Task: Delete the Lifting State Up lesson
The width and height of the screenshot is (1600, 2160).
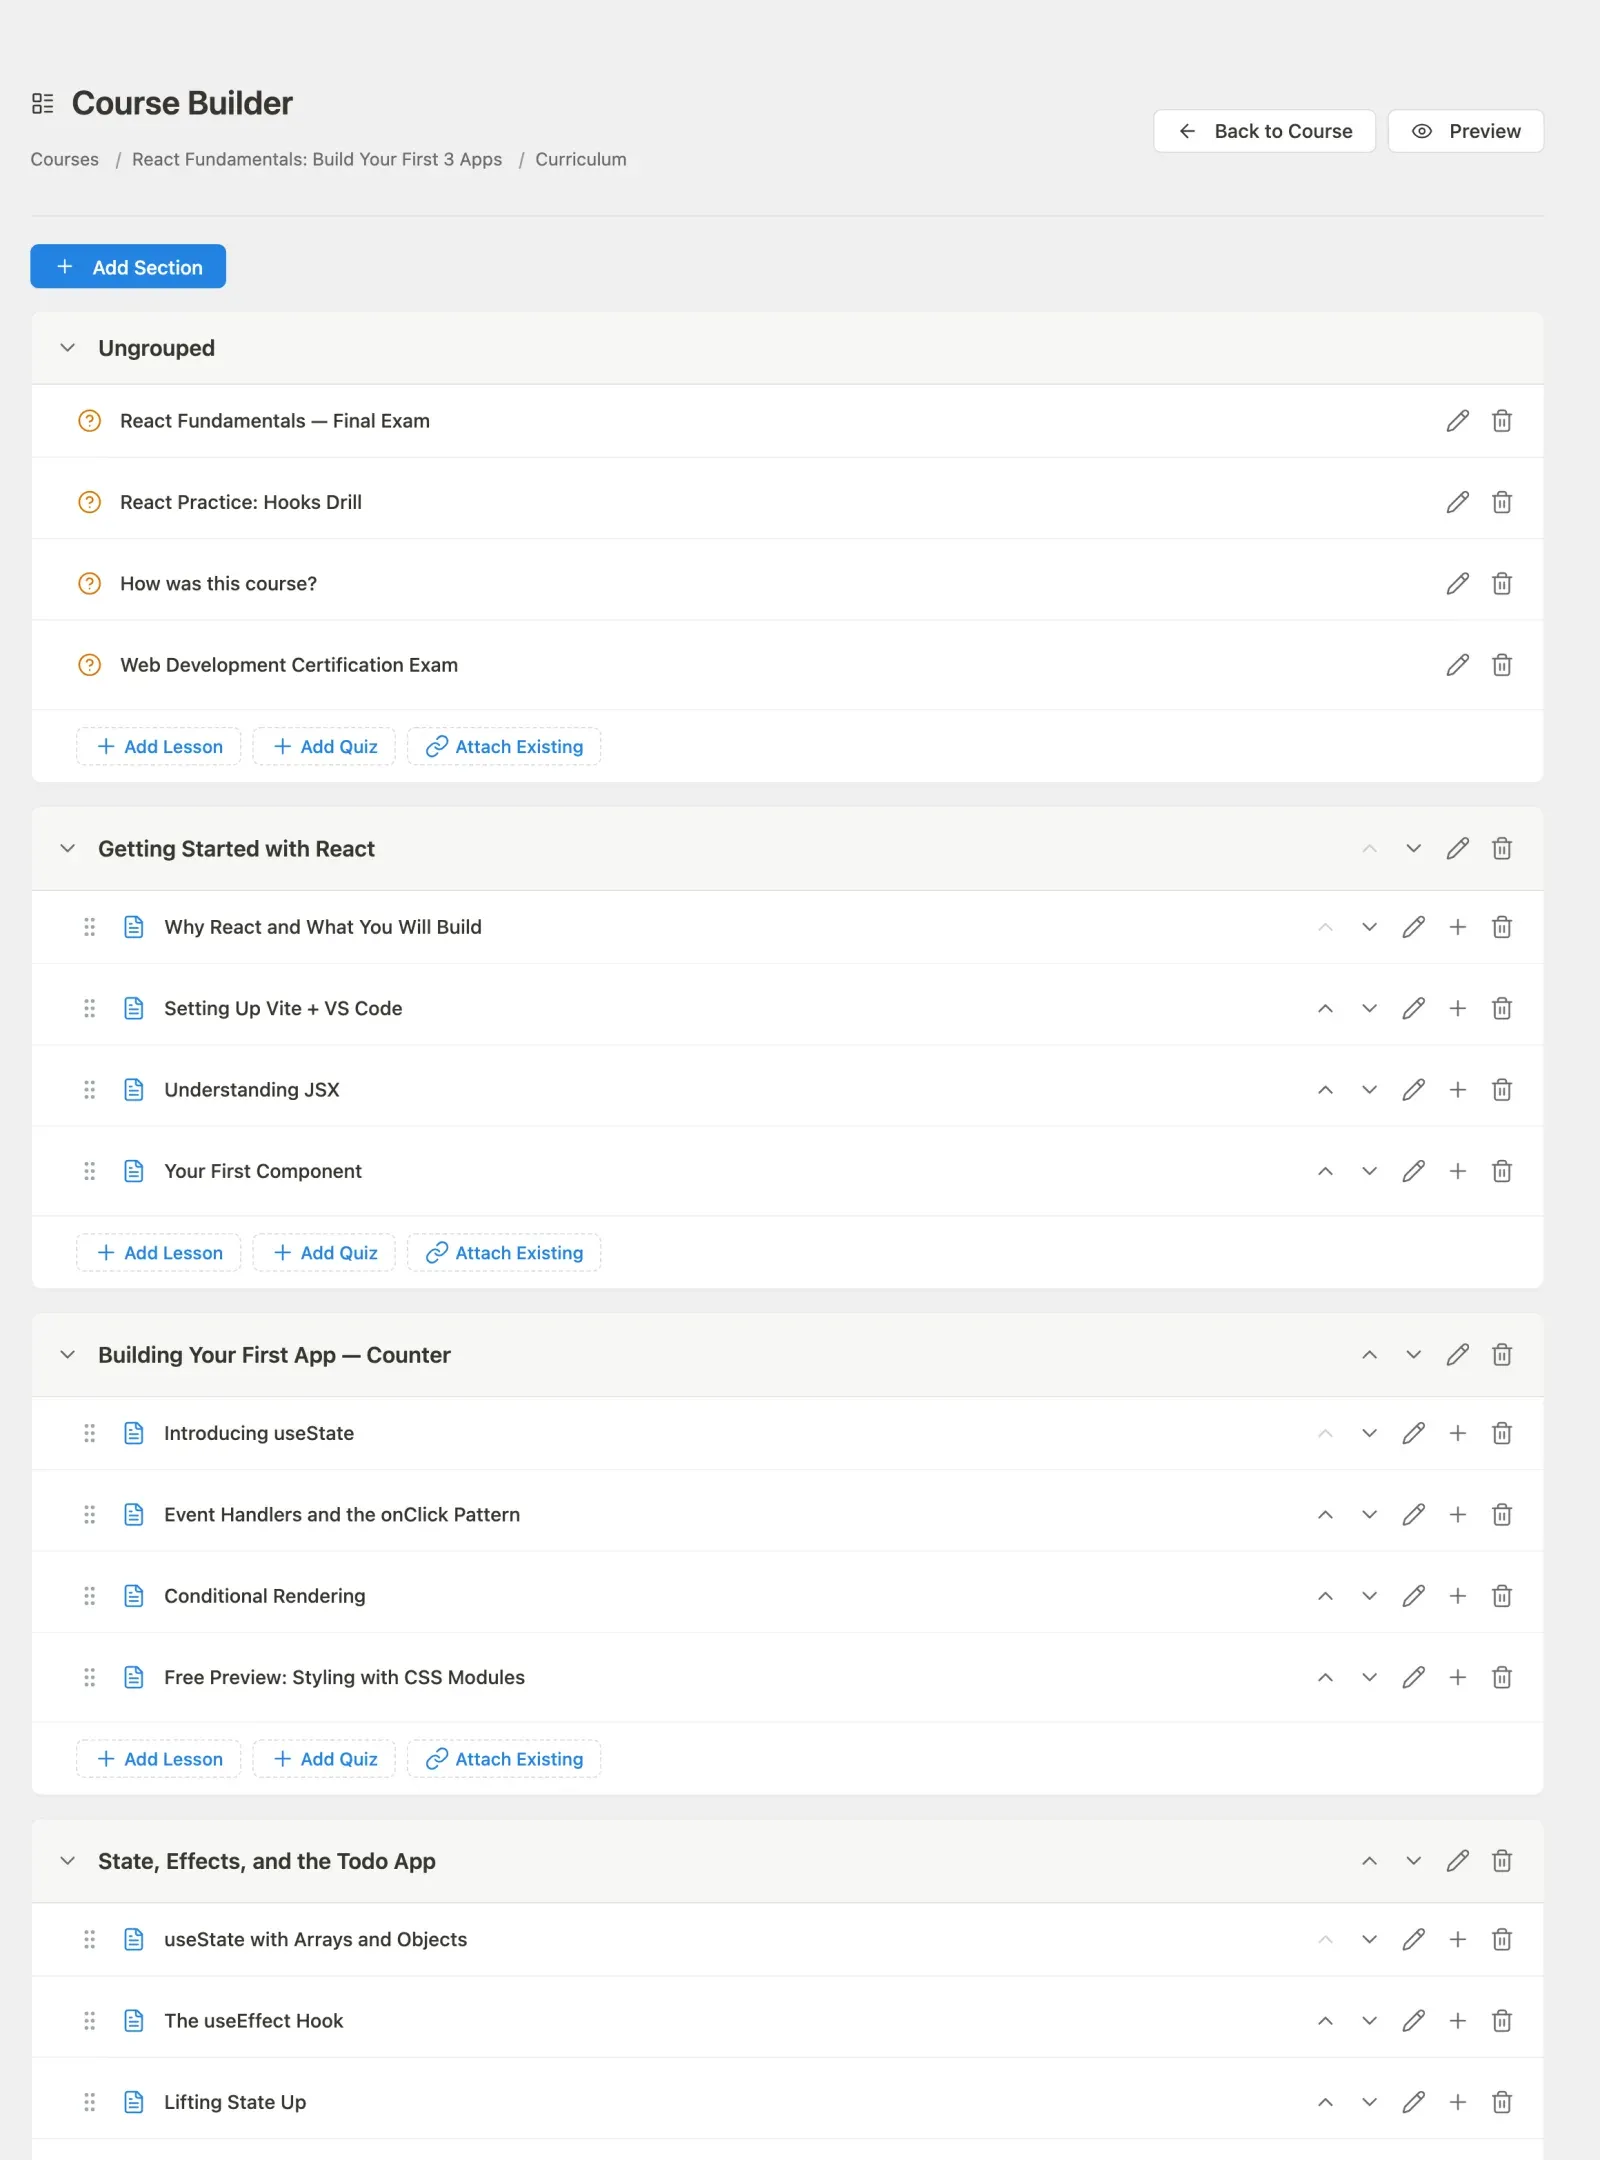Action: (1501, 2103)
